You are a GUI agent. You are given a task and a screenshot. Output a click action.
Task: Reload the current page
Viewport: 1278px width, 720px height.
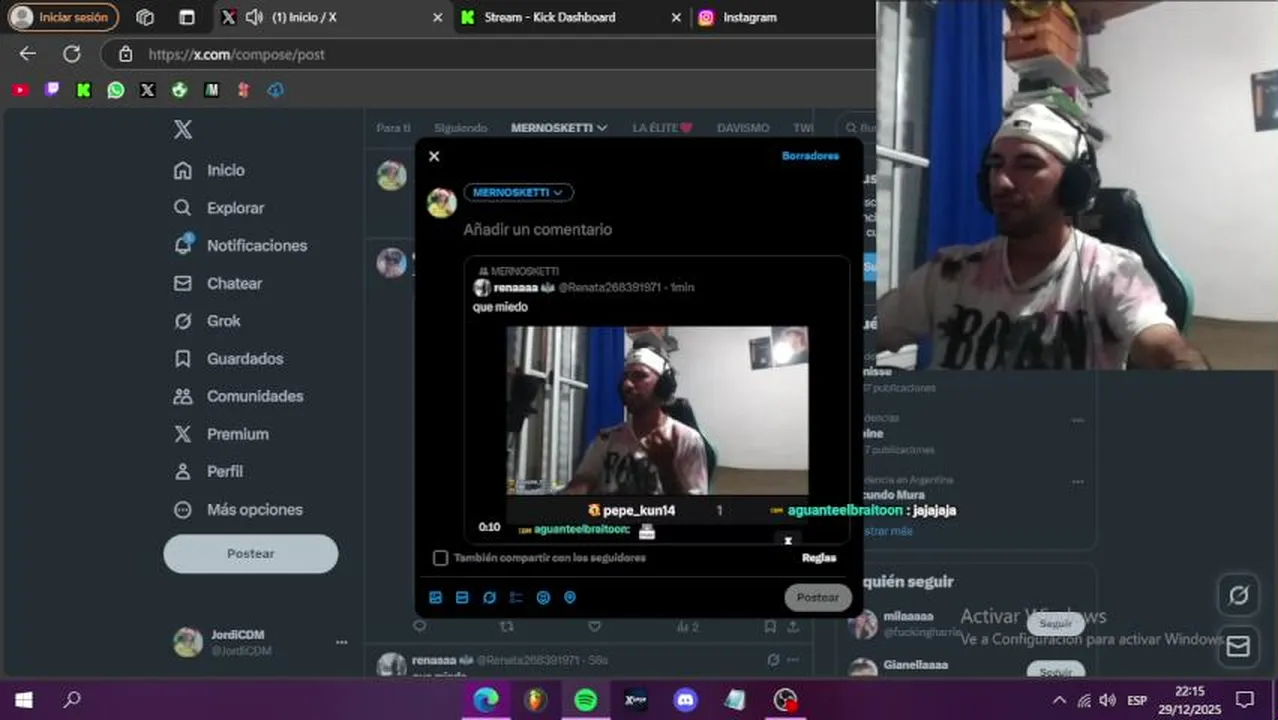coord(72,54)
